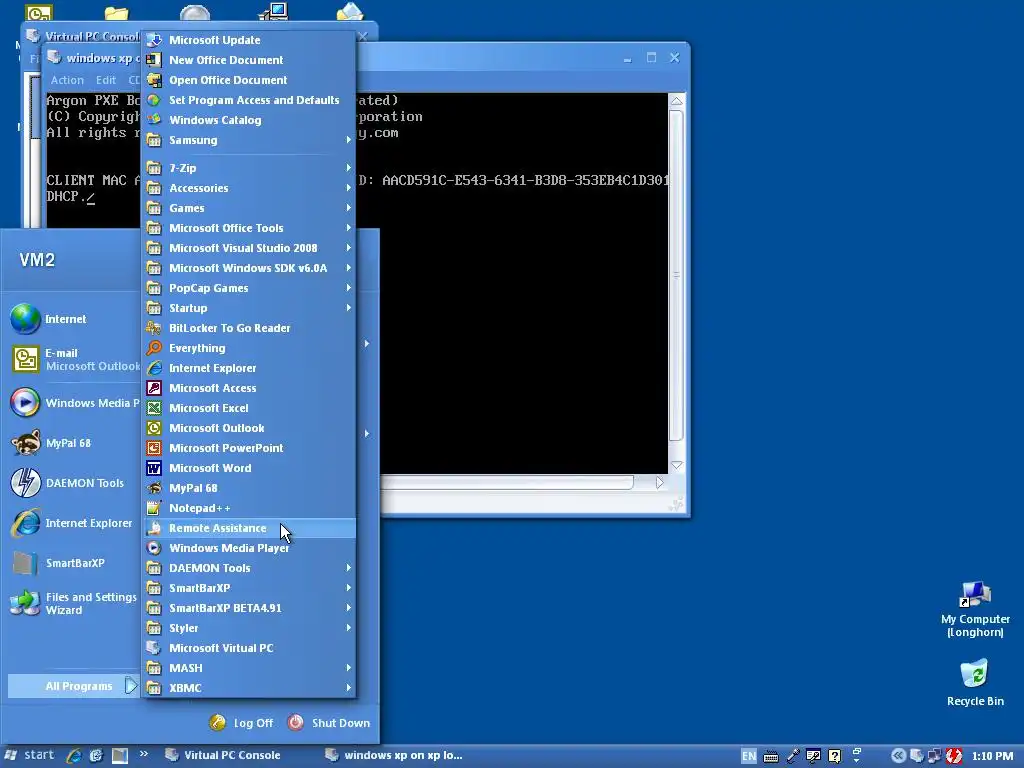Open Set Program Access and Defaults
Image resolution: width=1024 pixels, height=768 pixels.
pyautogui.click(x=249, y=100)
